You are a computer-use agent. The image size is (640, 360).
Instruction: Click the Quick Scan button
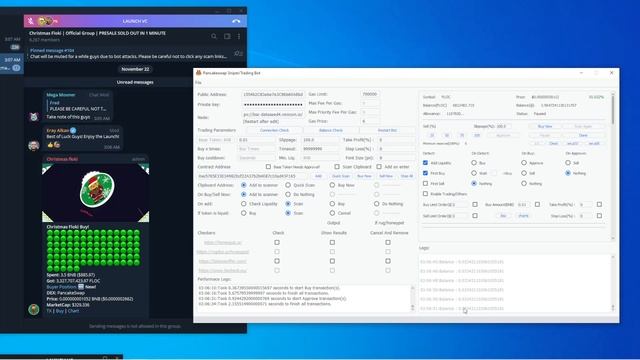(x=341, y=176)
